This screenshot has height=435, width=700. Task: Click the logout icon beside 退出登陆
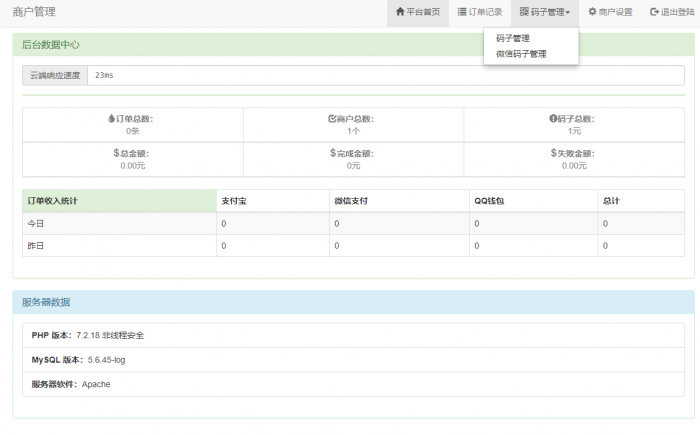click(x=654, y=12)
